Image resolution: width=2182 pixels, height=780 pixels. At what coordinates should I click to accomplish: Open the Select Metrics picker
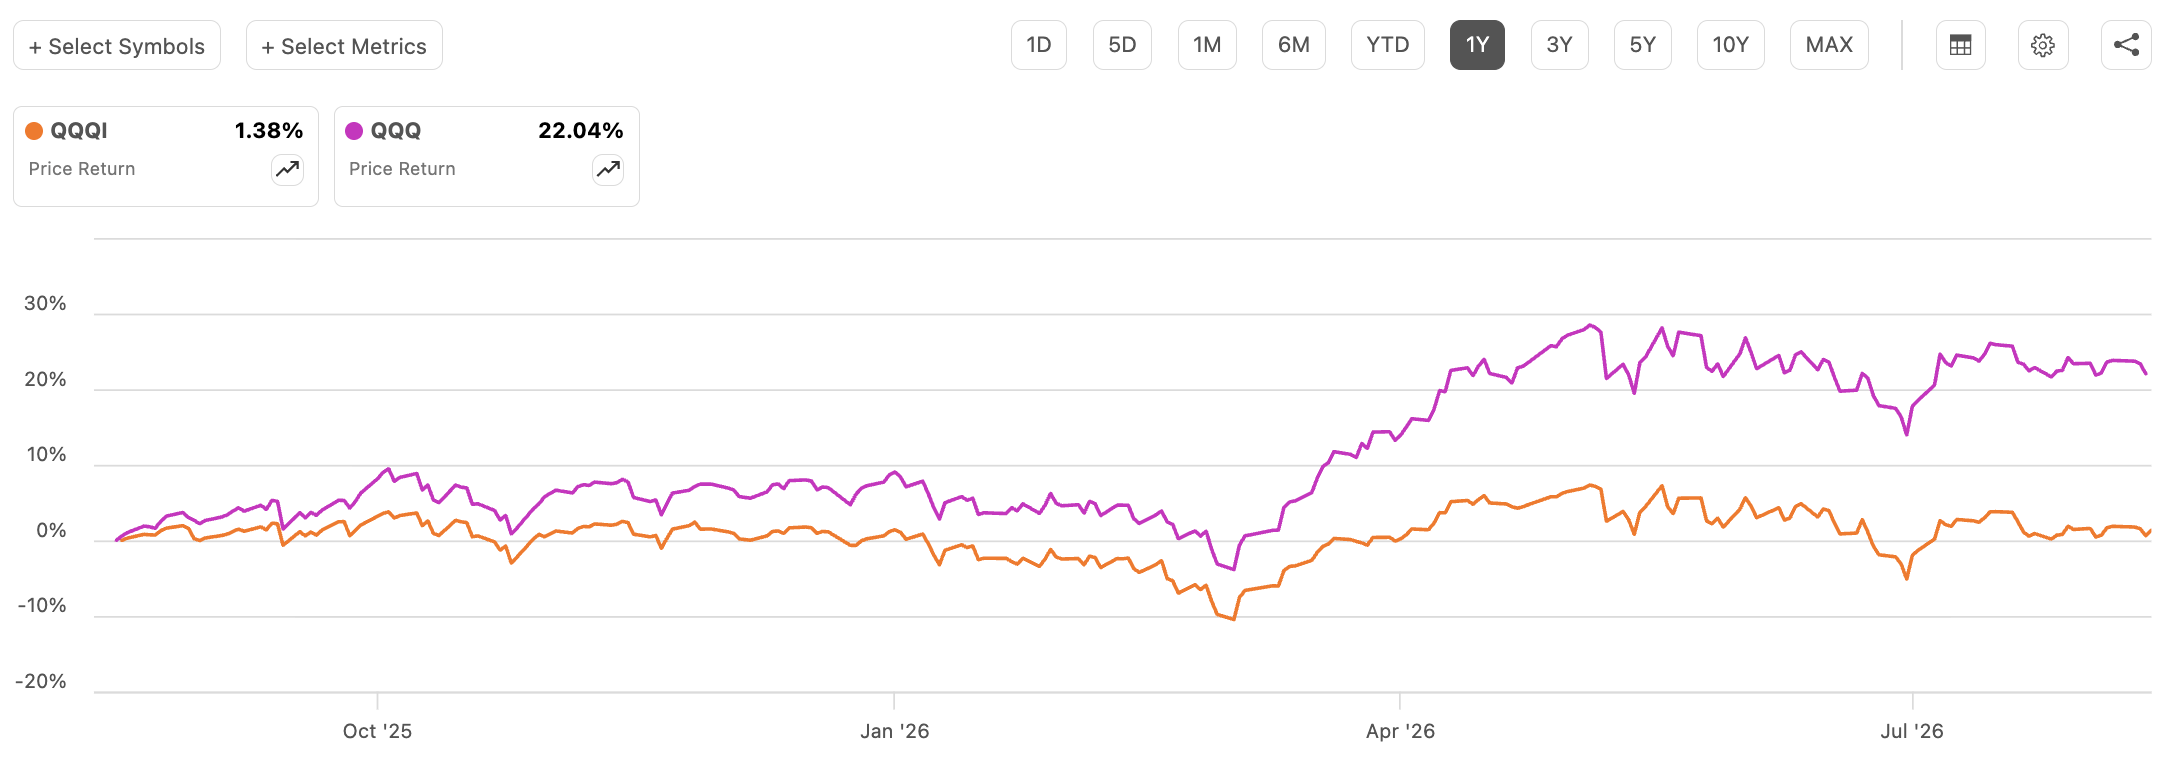[x=344, y=46]
